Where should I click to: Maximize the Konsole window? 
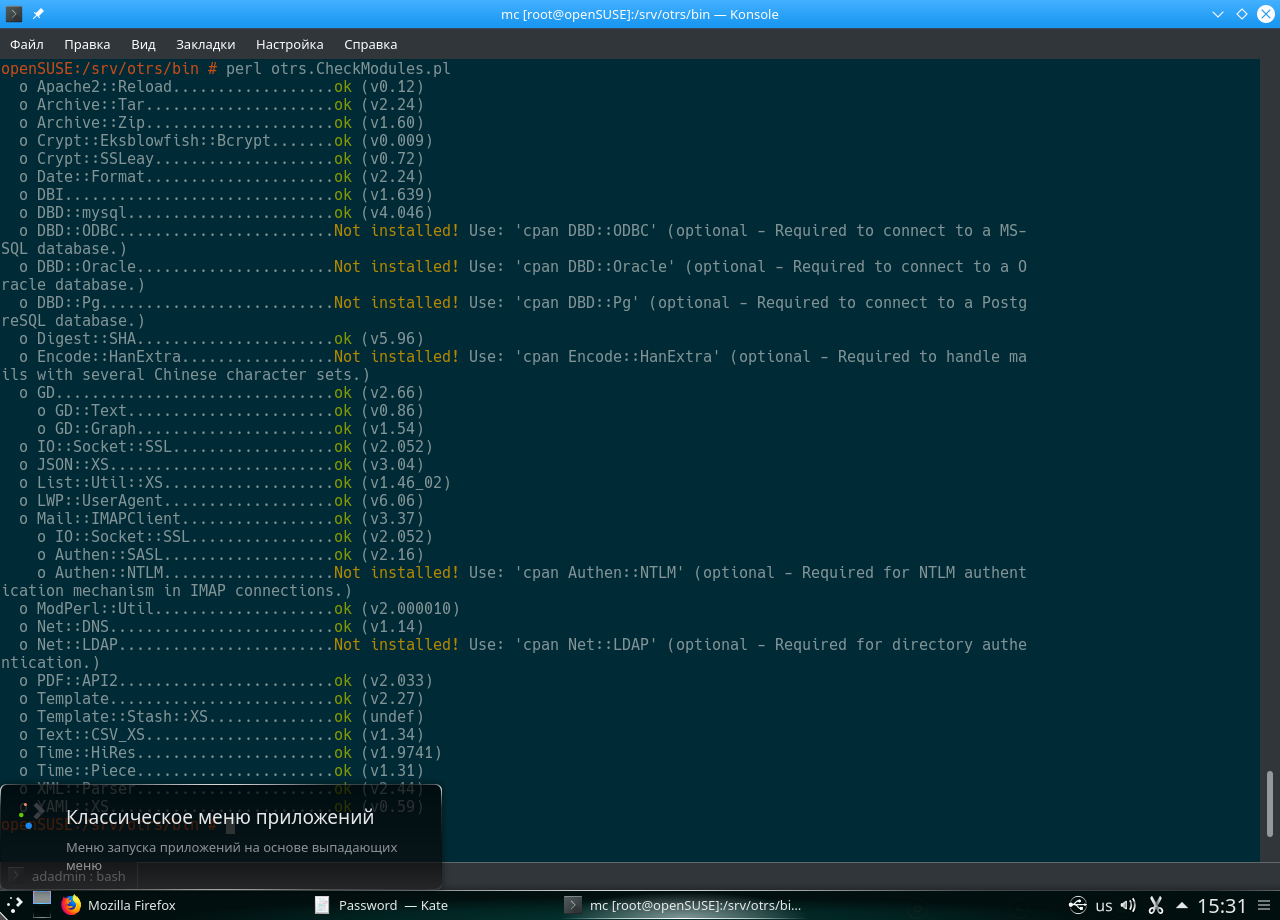1241,14
